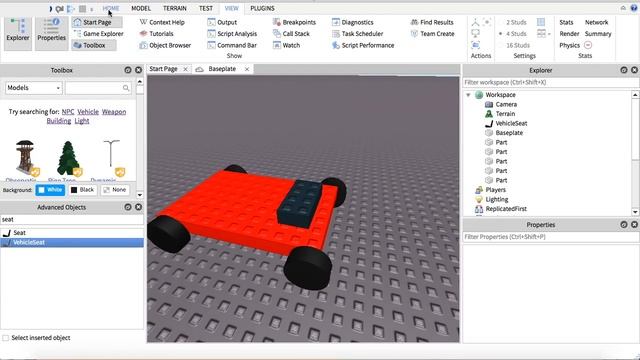The image size is (640, 360).
Task: Toggle the Start Page view
Action: (97, 22)
